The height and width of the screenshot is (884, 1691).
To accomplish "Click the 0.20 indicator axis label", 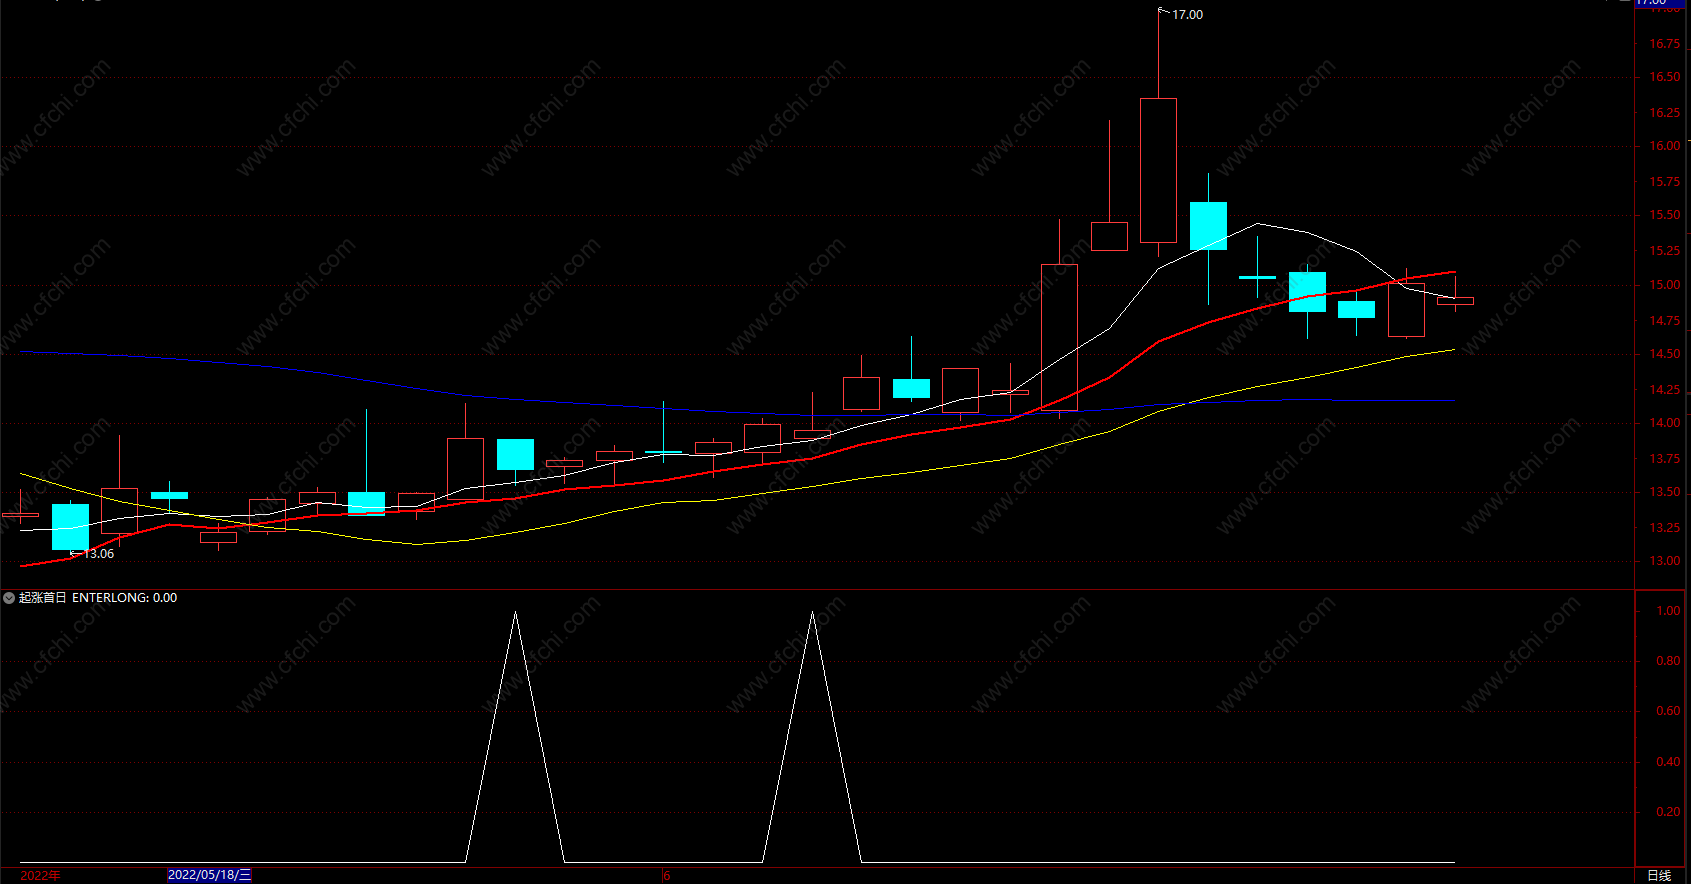I will click(1668, 812).
